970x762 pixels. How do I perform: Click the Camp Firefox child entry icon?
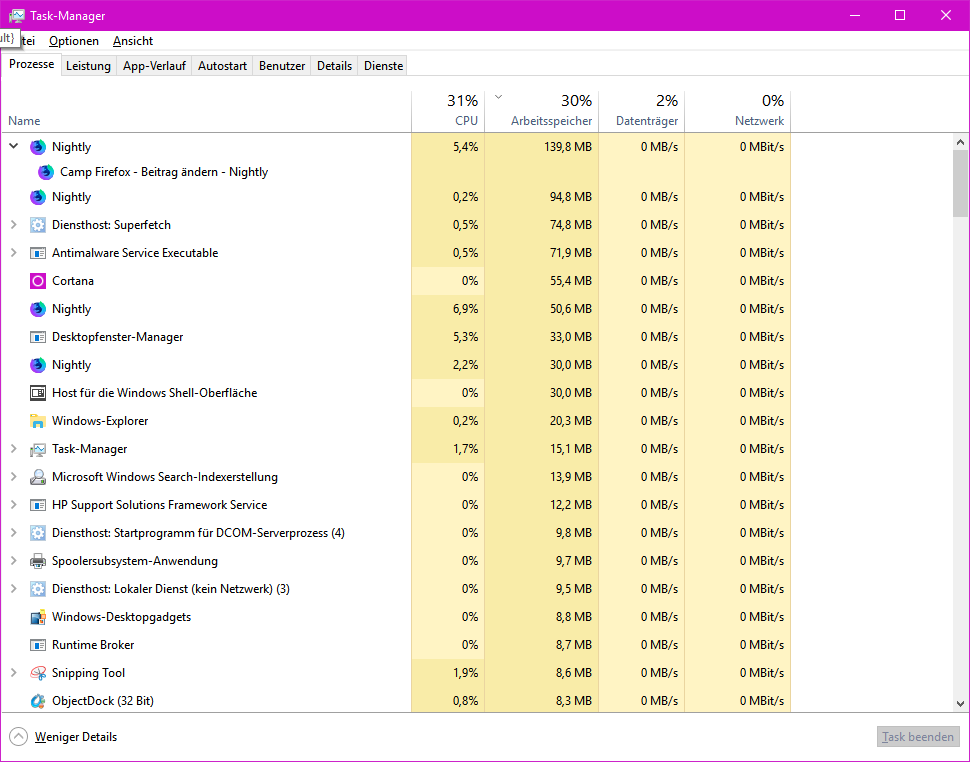click(x=46, y=172)
